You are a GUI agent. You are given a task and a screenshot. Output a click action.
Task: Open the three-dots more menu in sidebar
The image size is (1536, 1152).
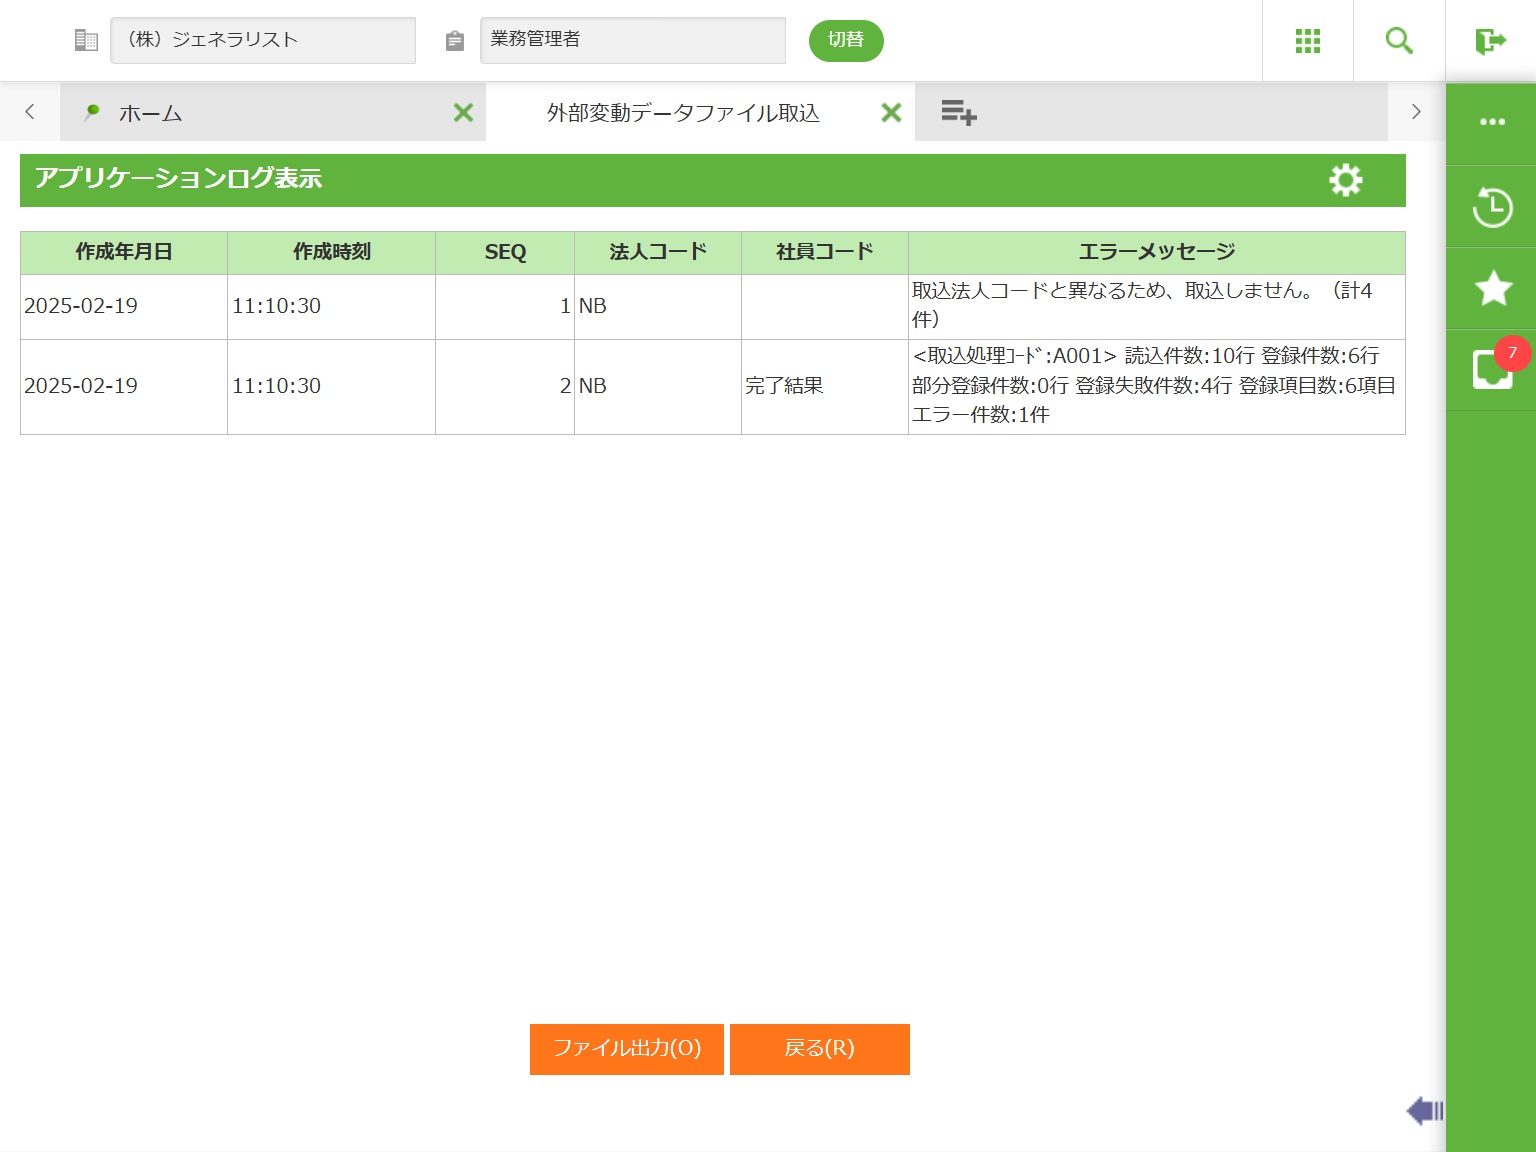point(1492,122)
